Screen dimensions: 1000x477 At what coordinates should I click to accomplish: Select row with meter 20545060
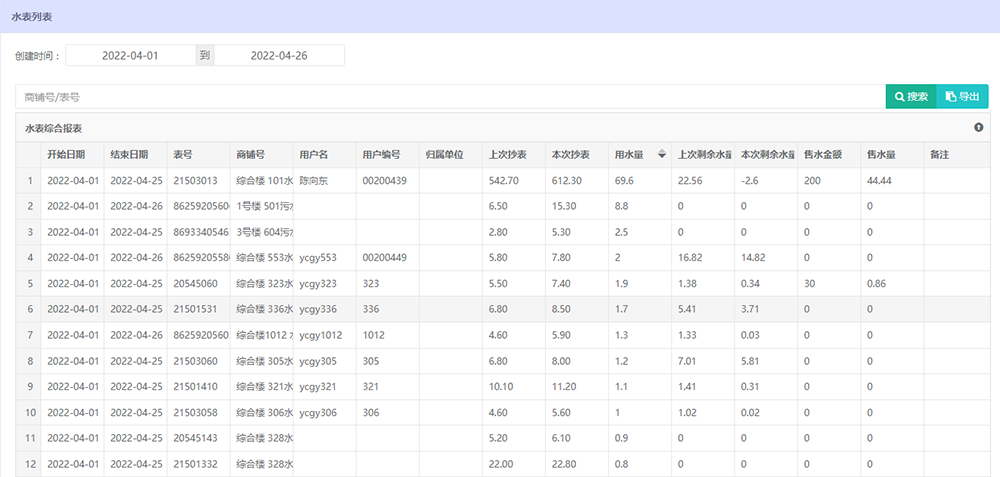pyautogui.click(x=196, y=284)
